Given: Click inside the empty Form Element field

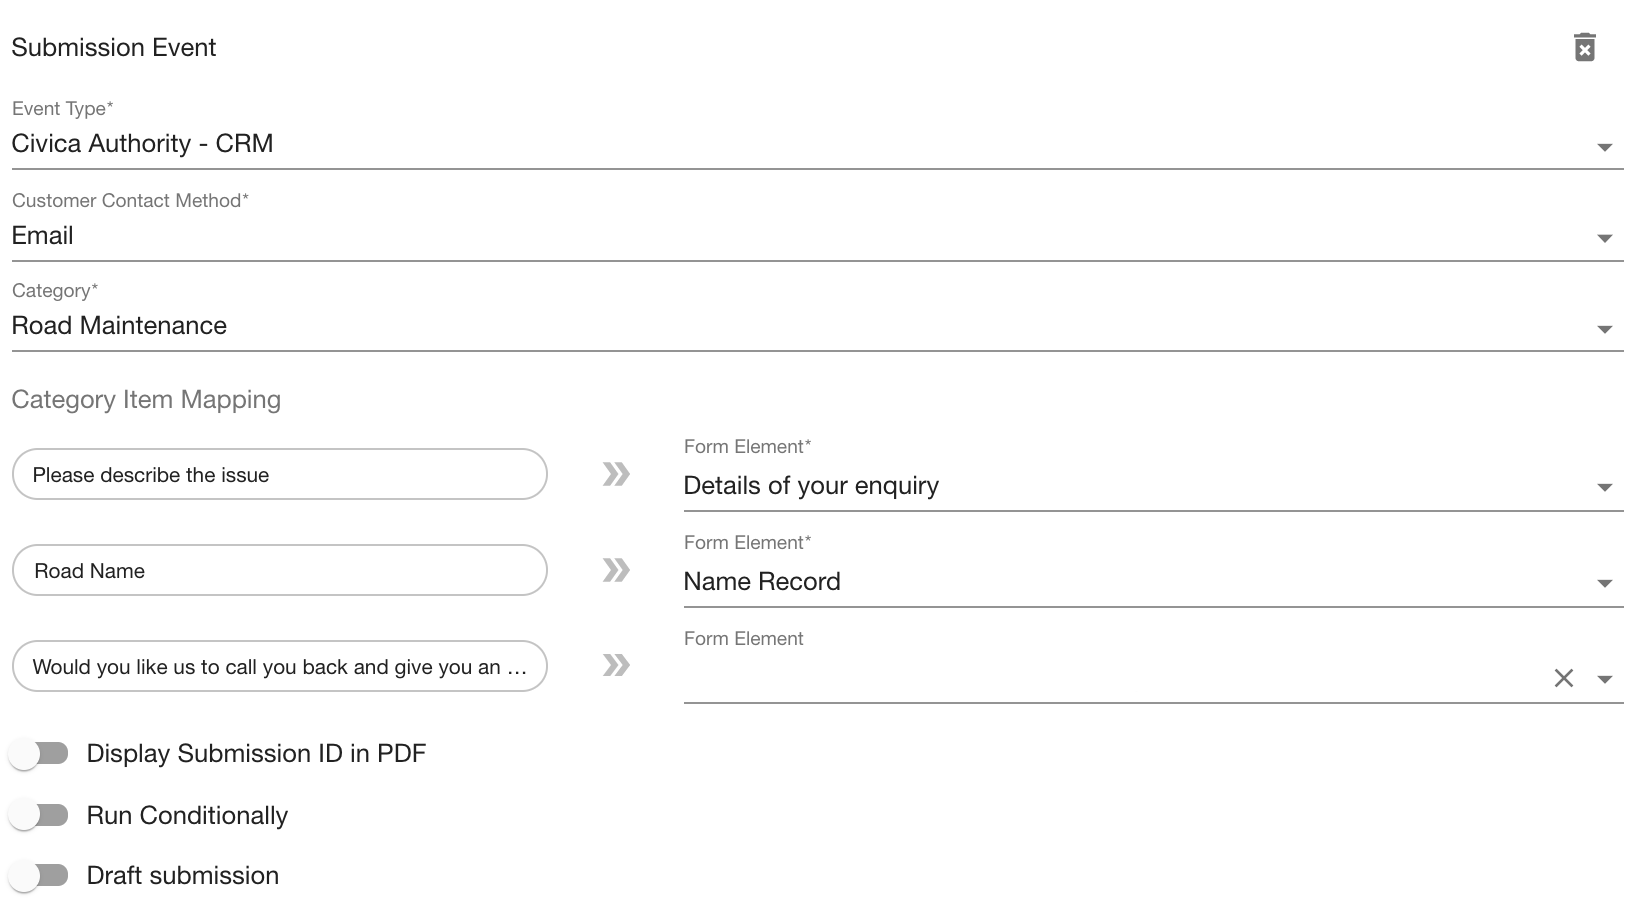Looking at the screenshot, I should click(1100, 678).
